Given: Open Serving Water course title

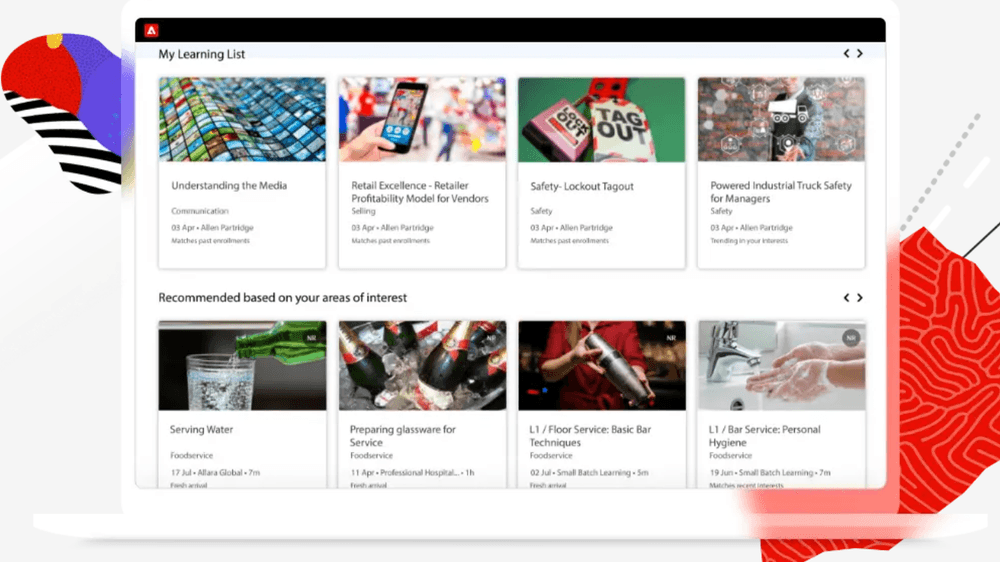Looking at the screenshot, I should pos(201,430).
